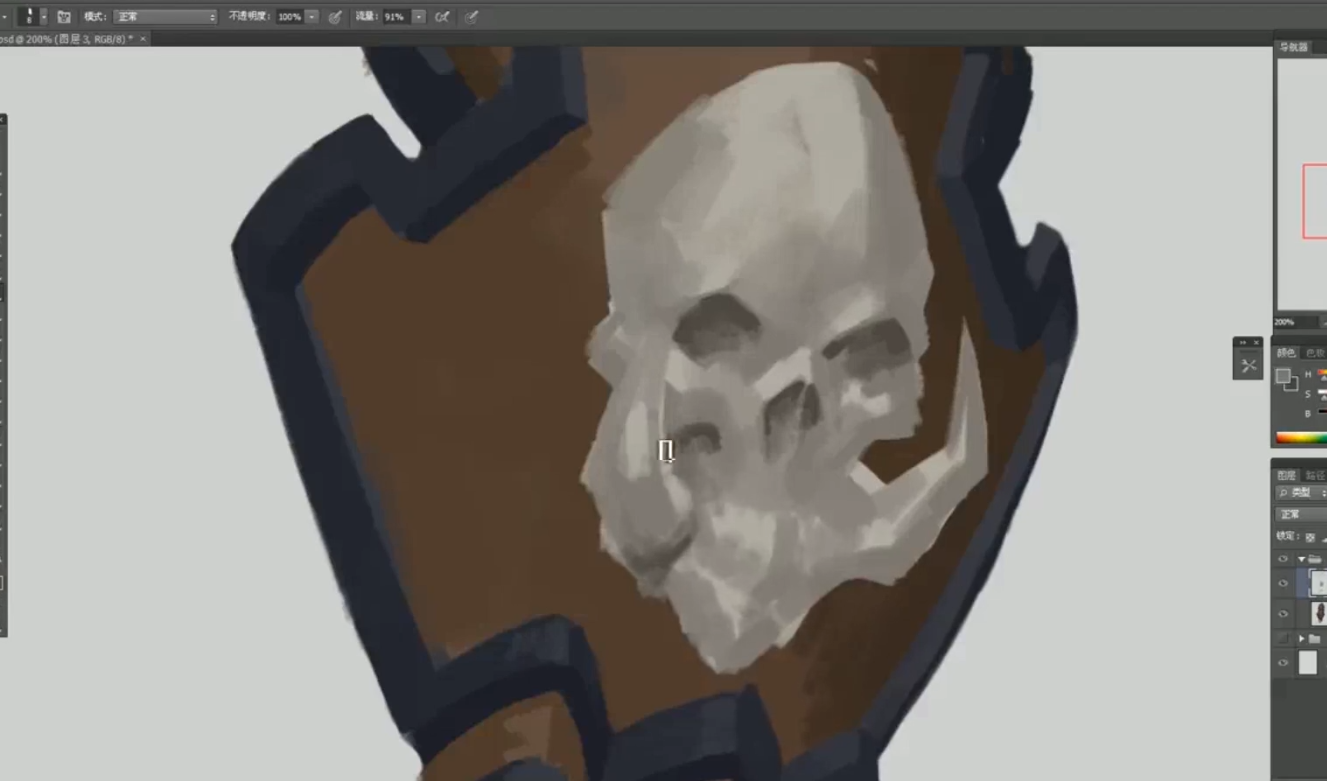Select the dark shield layer thumbnail
Screen dimensions: 1327x781
point(1318,613)
